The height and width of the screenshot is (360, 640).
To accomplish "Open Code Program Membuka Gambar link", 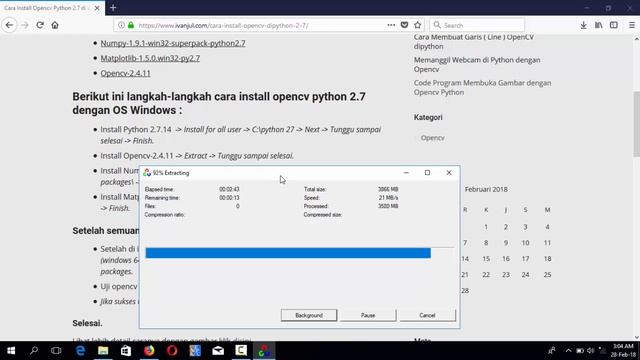I will tap(482, 87).
